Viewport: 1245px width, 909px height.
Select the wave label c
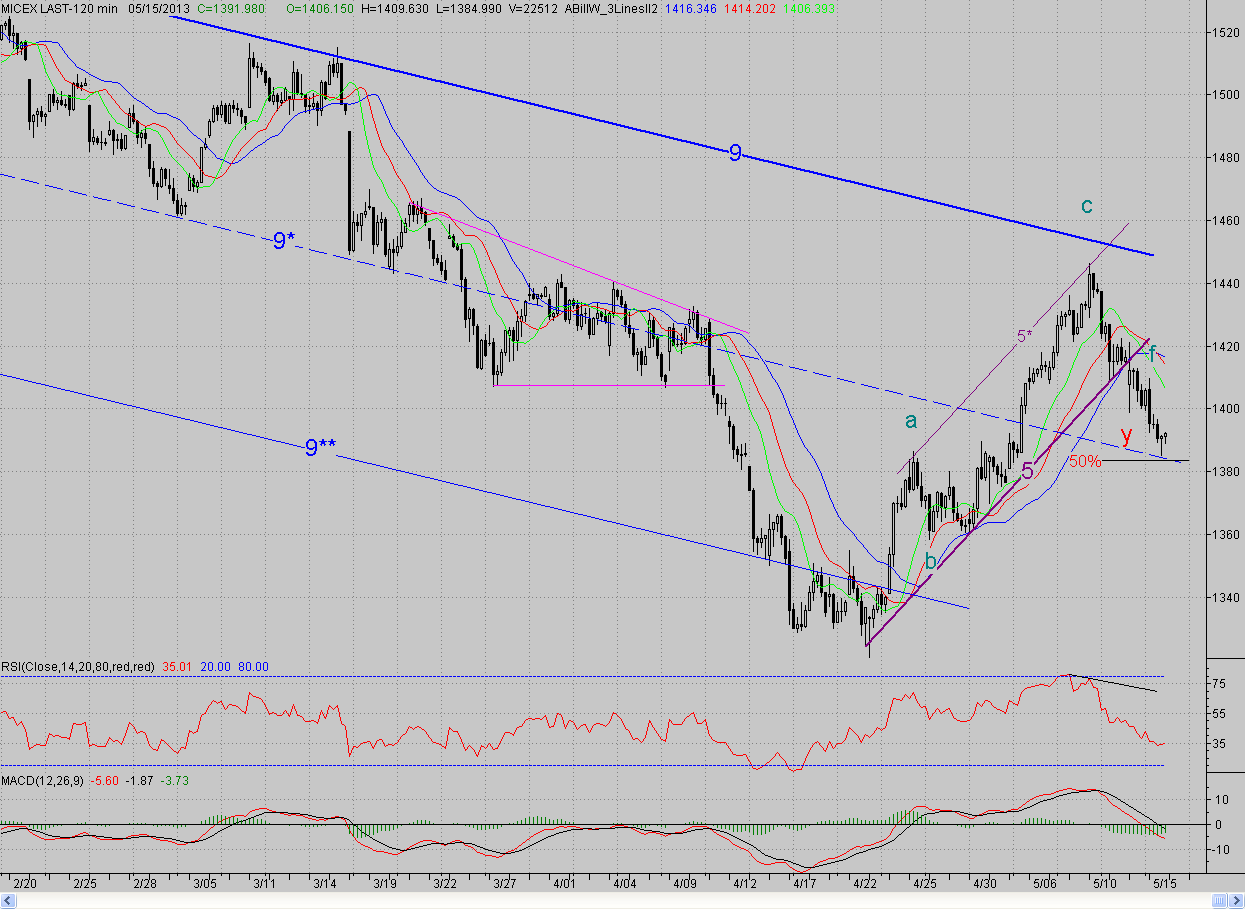[x=1087, y=206]
